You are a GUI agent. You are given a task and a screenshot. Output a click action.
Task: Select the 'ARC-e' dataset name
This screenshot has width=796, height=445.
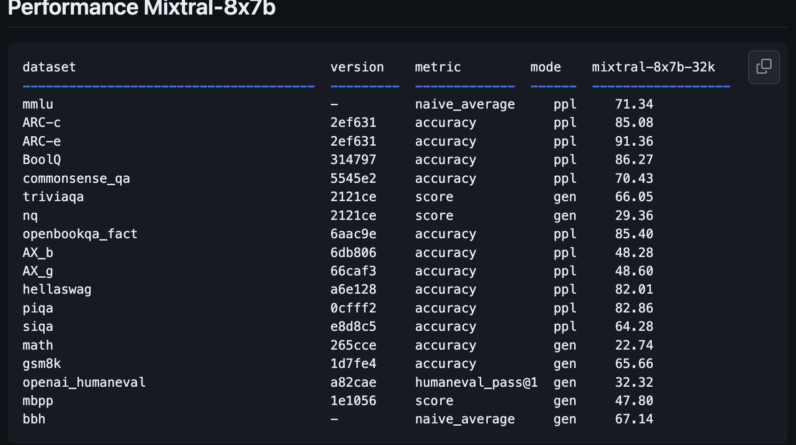coord(42,141)
